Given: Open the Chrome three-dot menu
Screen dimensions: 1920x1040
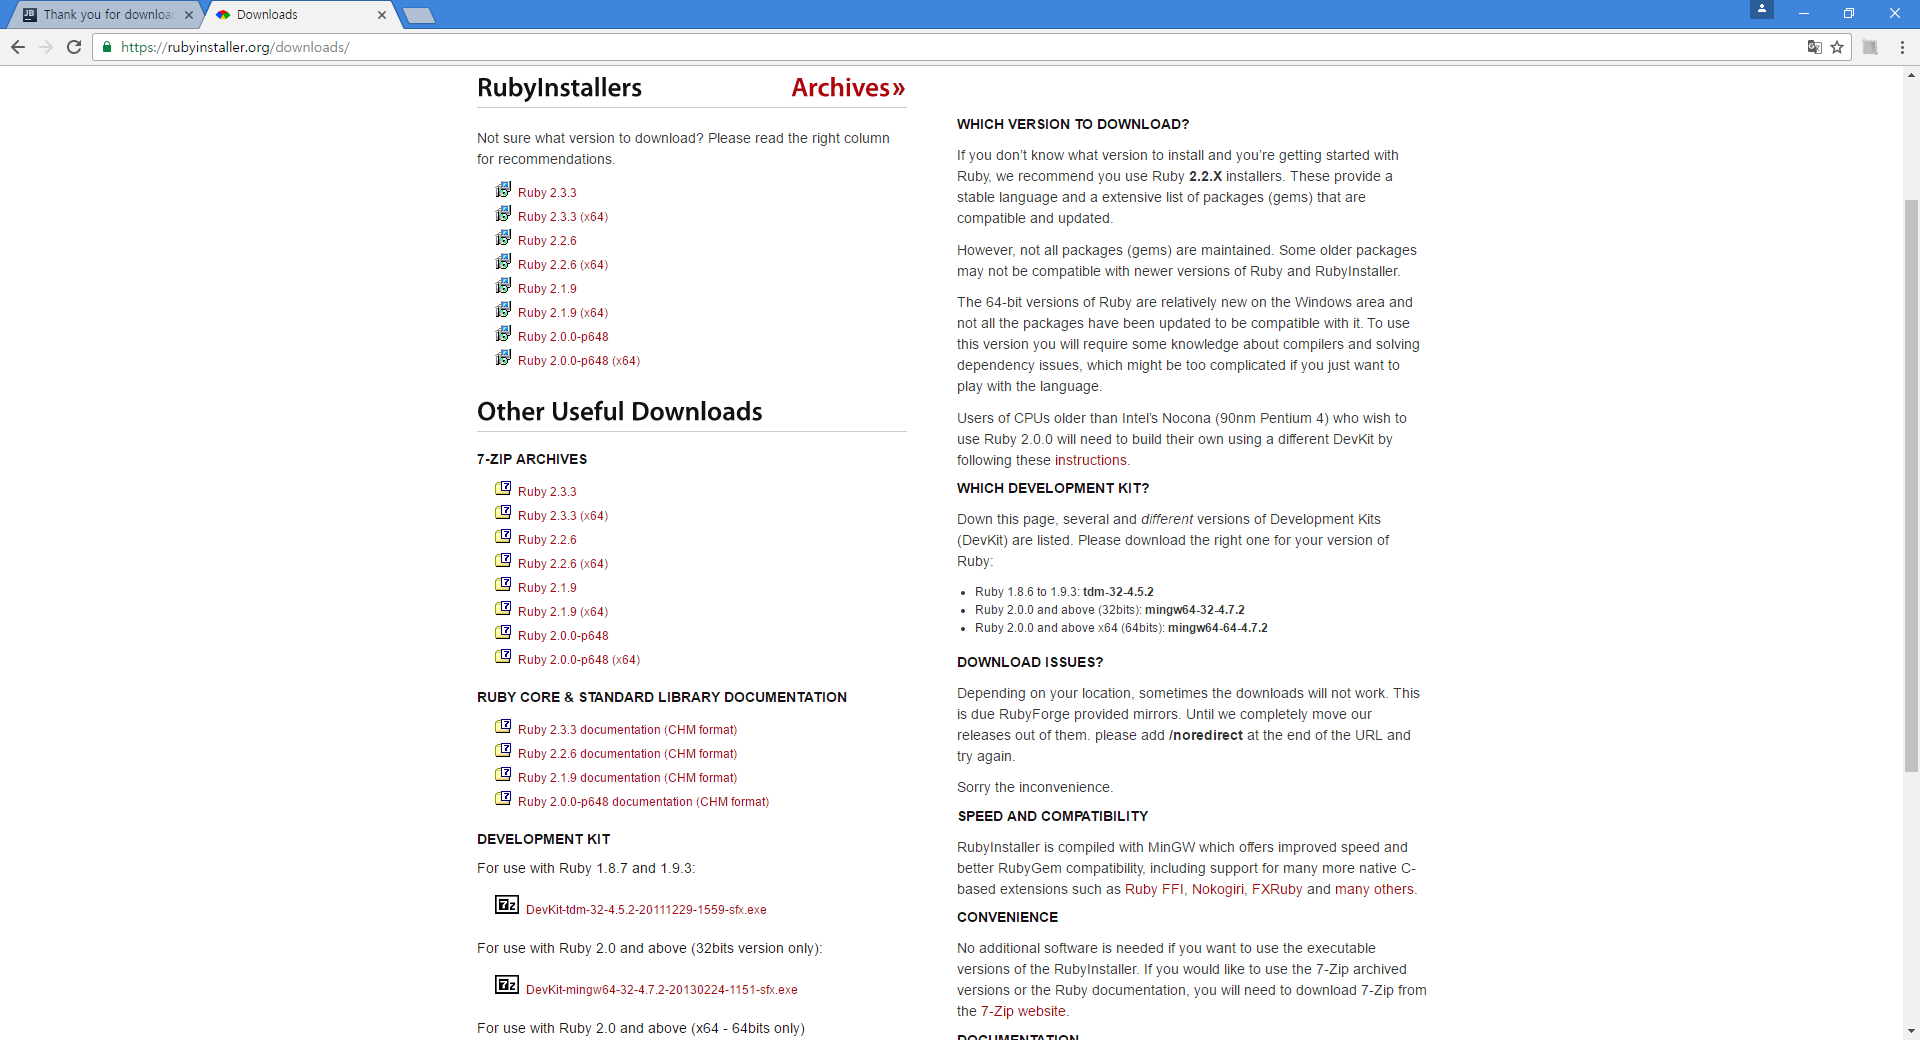Looking at the screenshot, I should point(1902,47).
